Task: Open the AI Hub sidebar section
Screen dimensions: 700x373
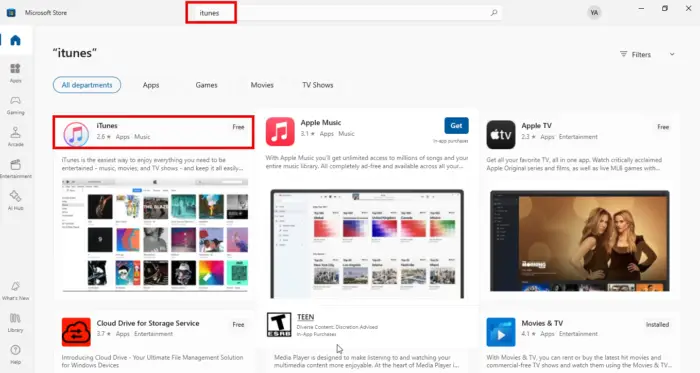Action: pyautogui.click(x=15, y=200)
